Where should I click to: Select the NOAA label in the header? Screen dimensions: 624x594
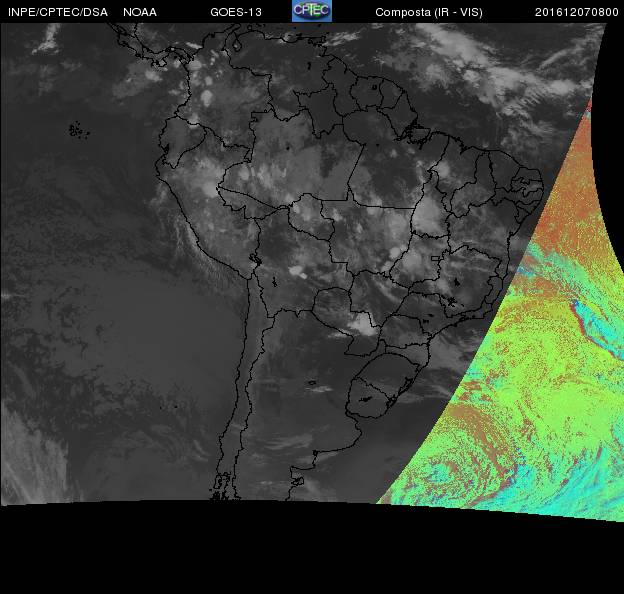(x=140, y=12)
